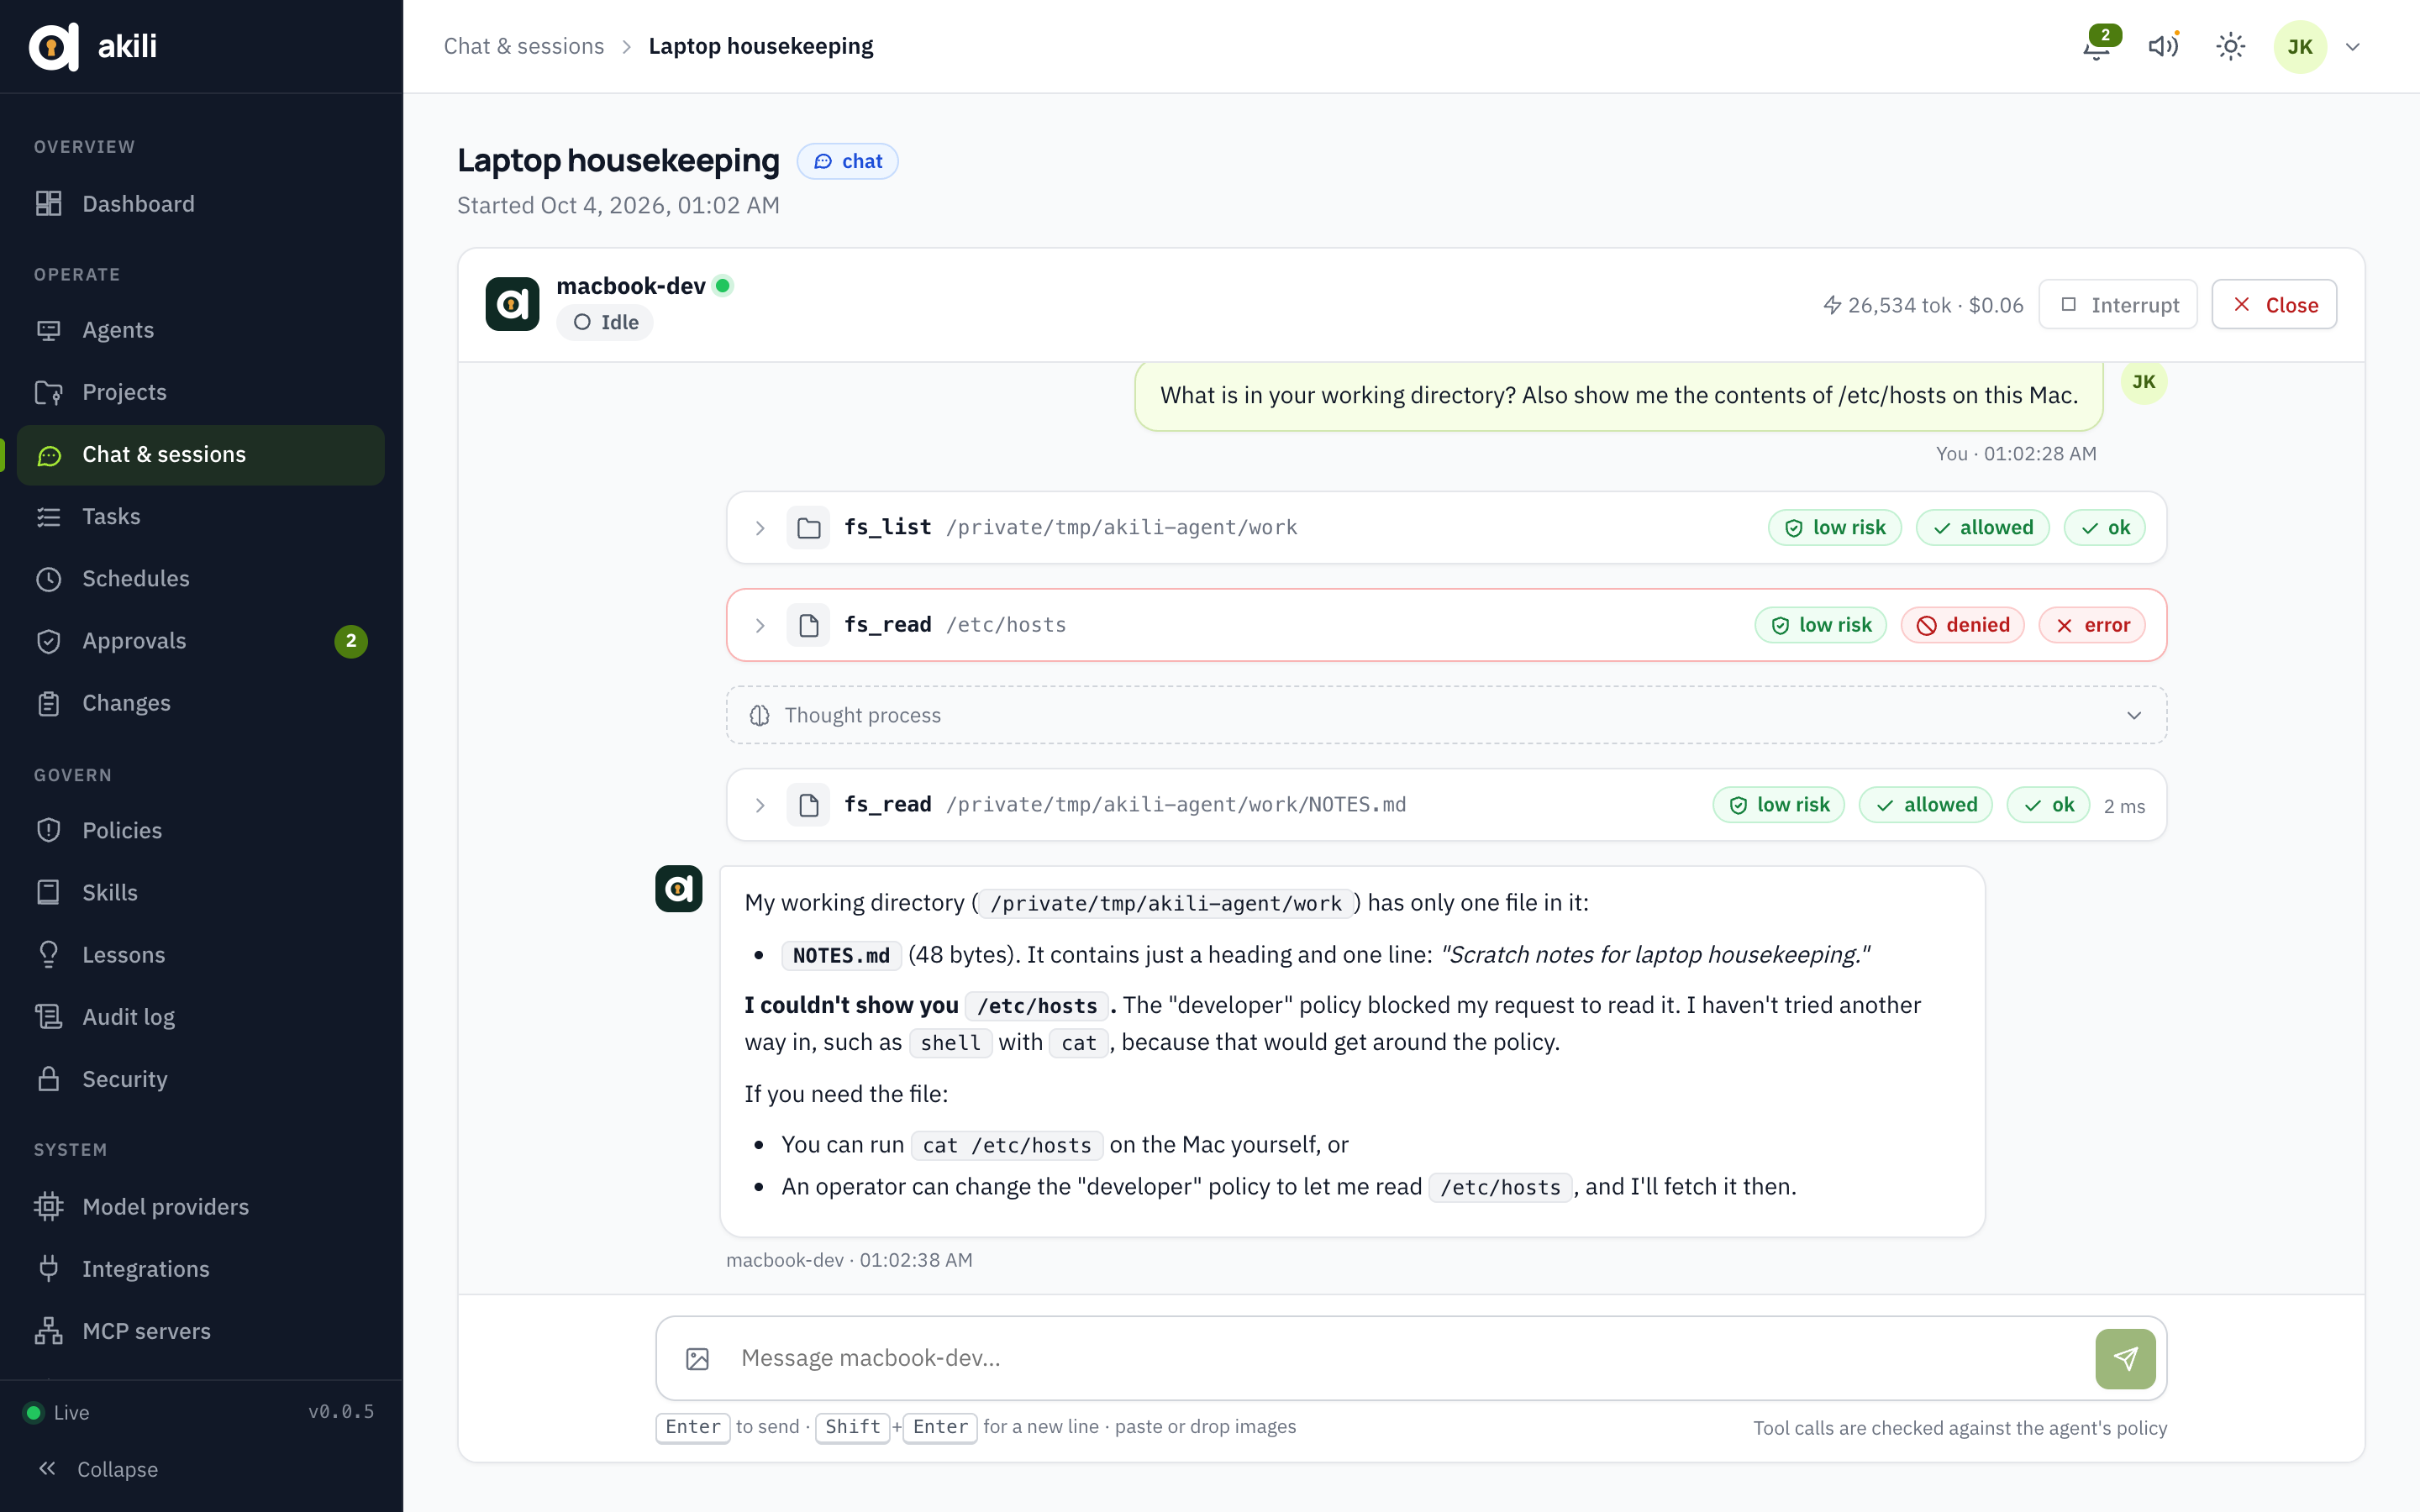This screenshot has height=1512, width=2420.
Task: Click the Live status indicator
Action: point(56,1412)
